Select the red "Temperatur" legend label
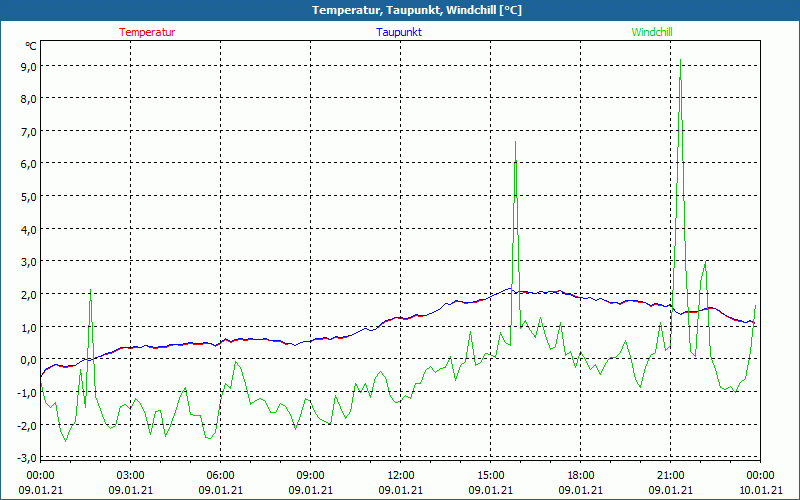The image size is (800, 500). [147, 32]
